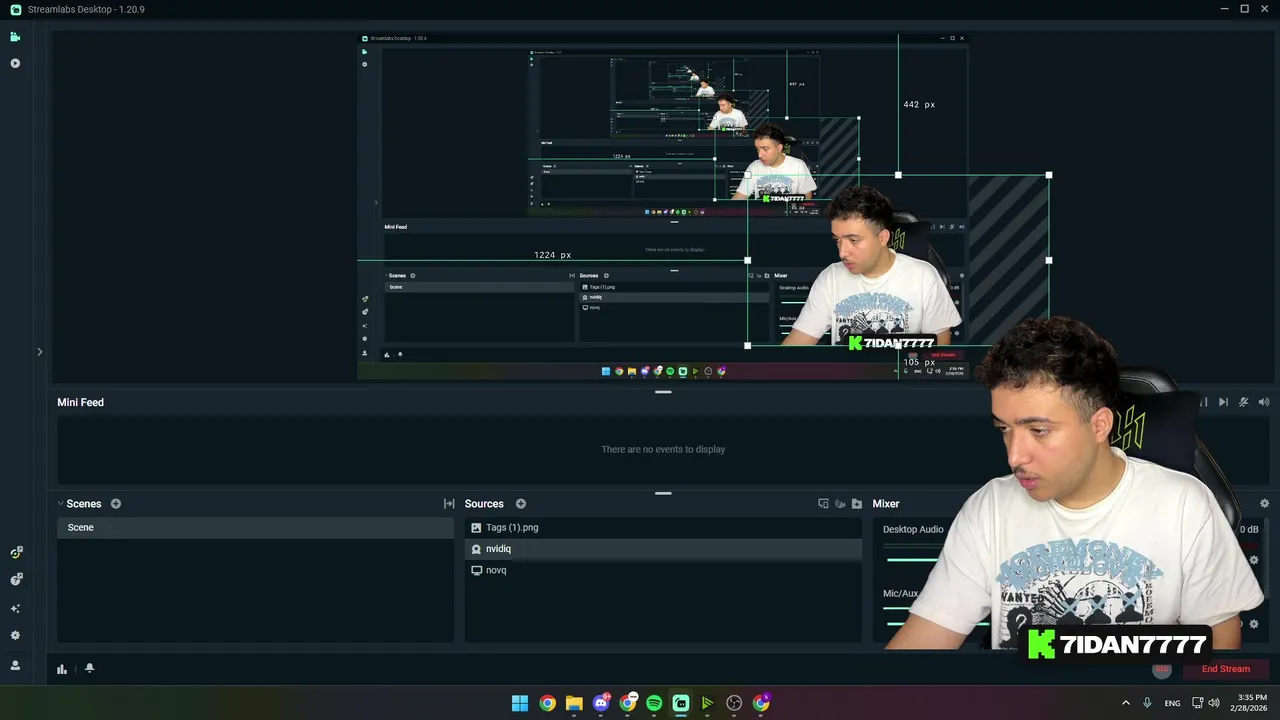Screen dimensions: 1280x720
Task: Click the End Stream button
Action: [x=1225, y=669]
